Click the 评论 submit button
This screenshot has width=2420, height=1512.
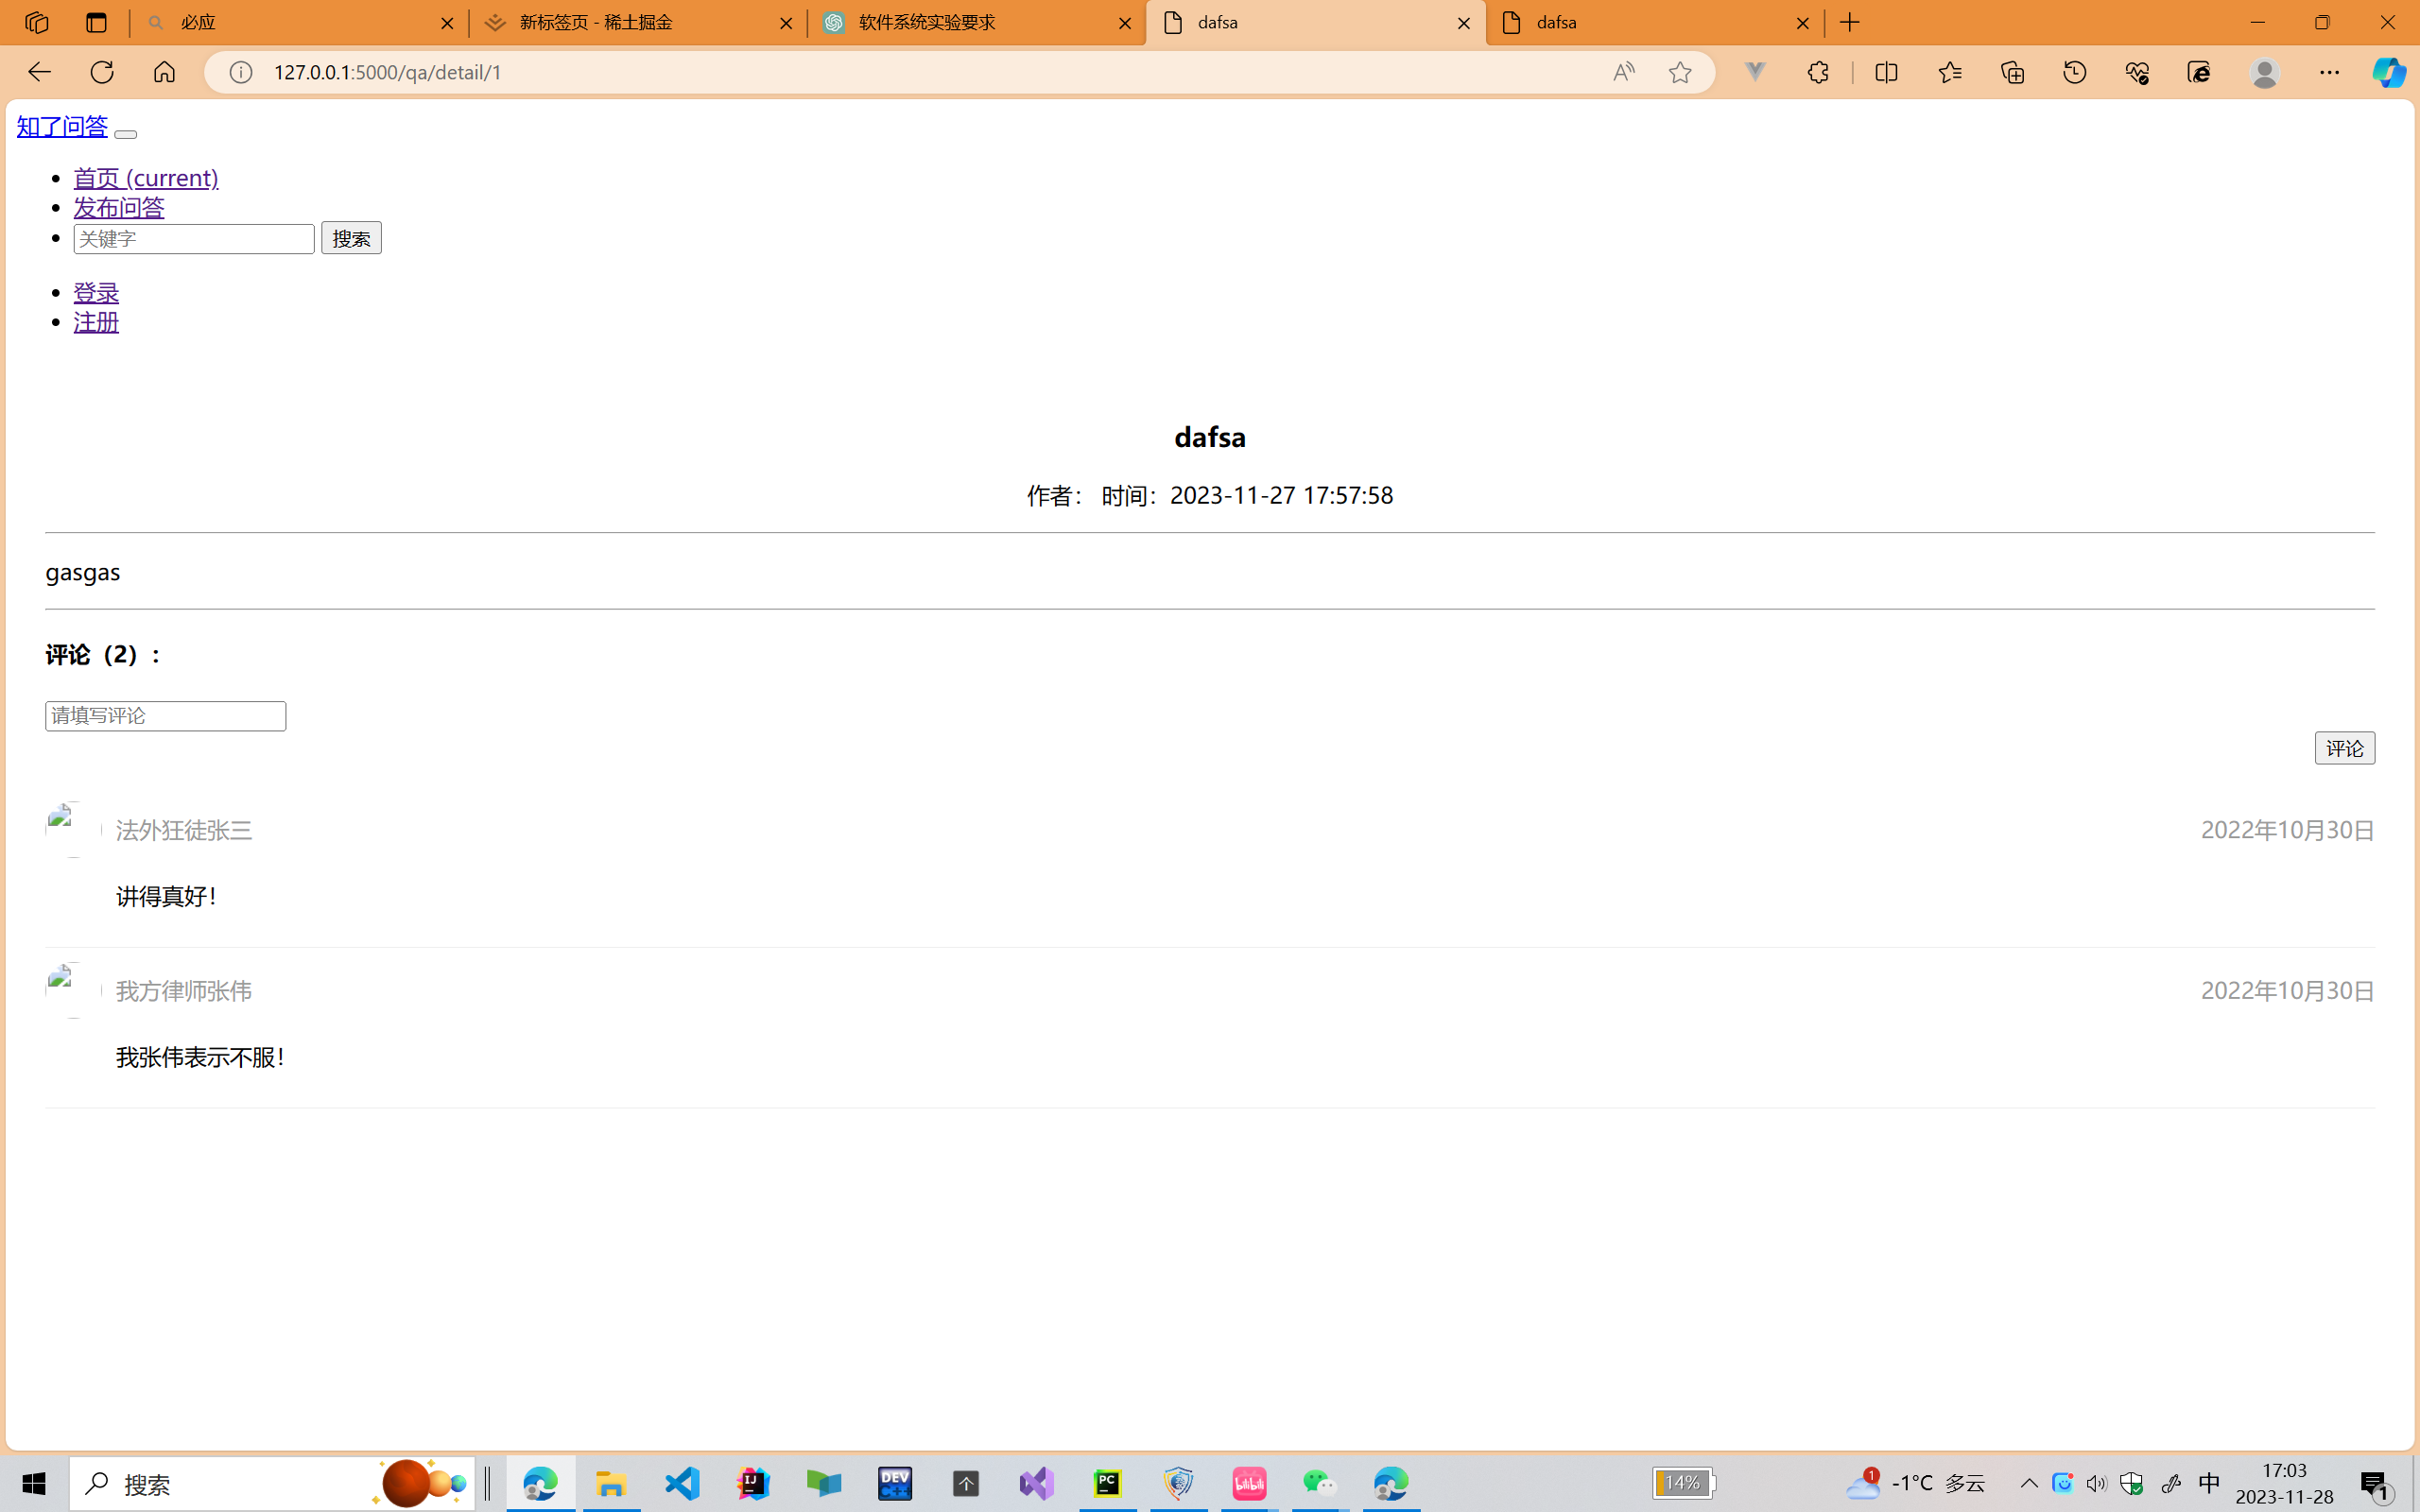(2344, 748)
